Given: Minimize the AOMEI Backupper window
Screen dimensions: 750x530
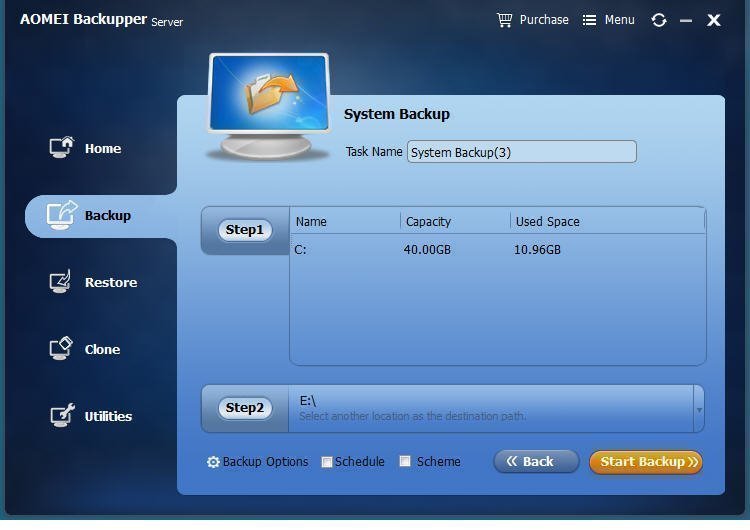Looking at the screenshot, I should click(x=686, y=21).
